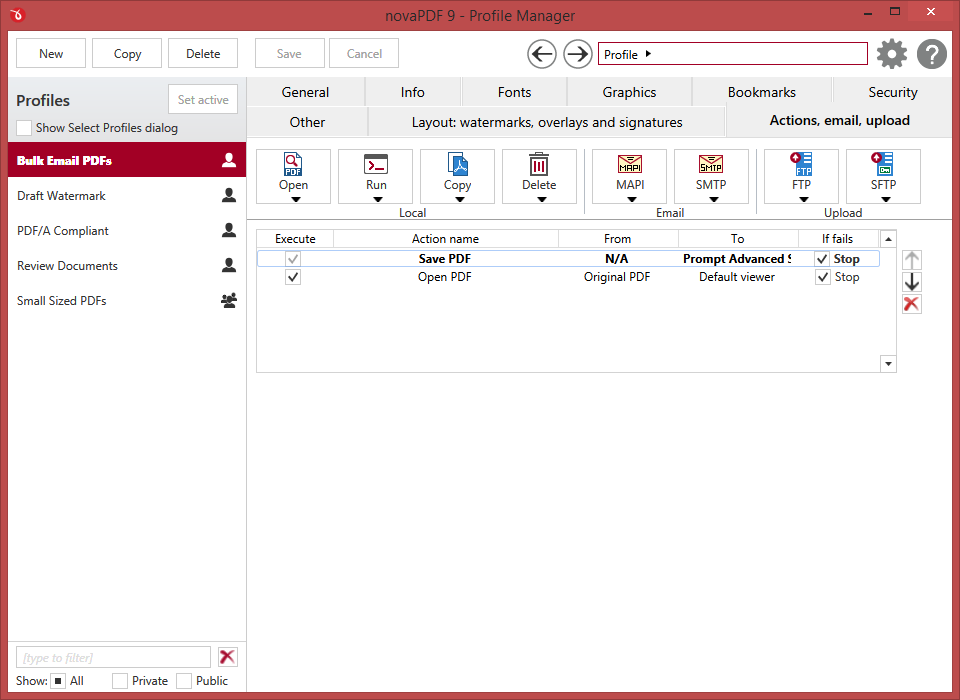
Task: Expand the Copy action dropdown arrow
Action: tap(458, 199)
